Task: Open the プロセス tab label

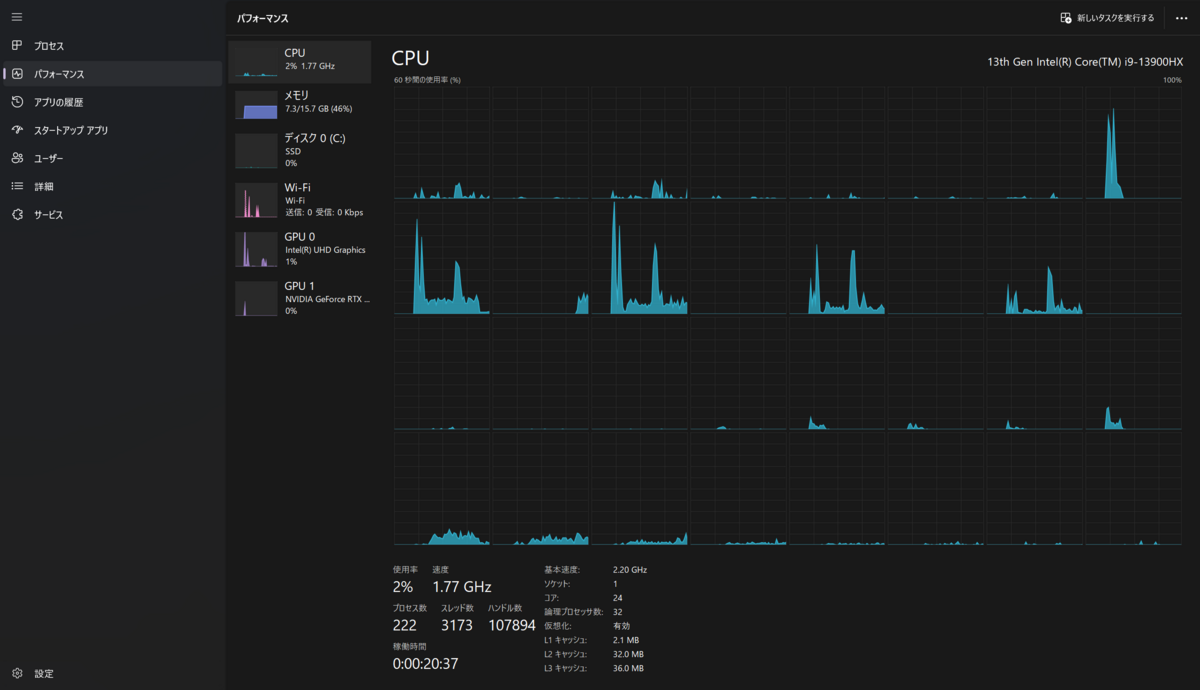Action: [49, 46]
